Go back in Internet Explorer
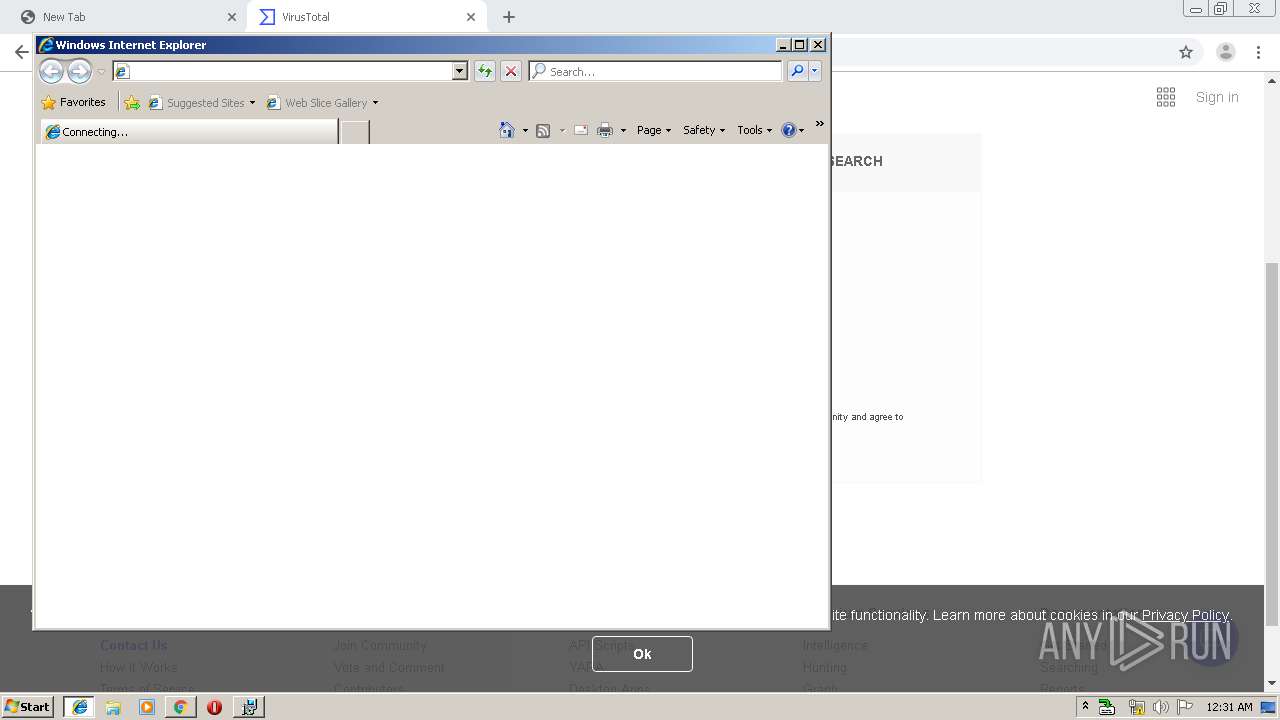 click(51, 71)
